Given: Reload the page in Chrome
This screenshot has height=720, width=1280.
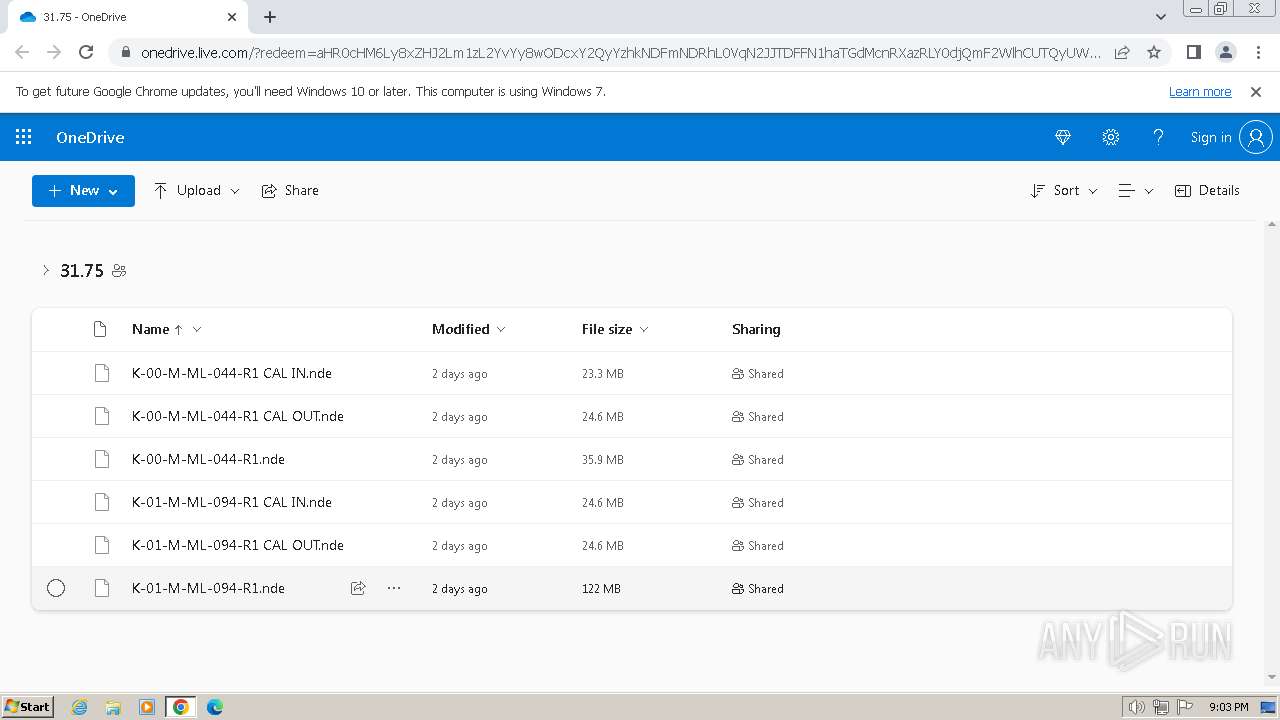Looking at the screenshot, I should click(x=86, y=52).
